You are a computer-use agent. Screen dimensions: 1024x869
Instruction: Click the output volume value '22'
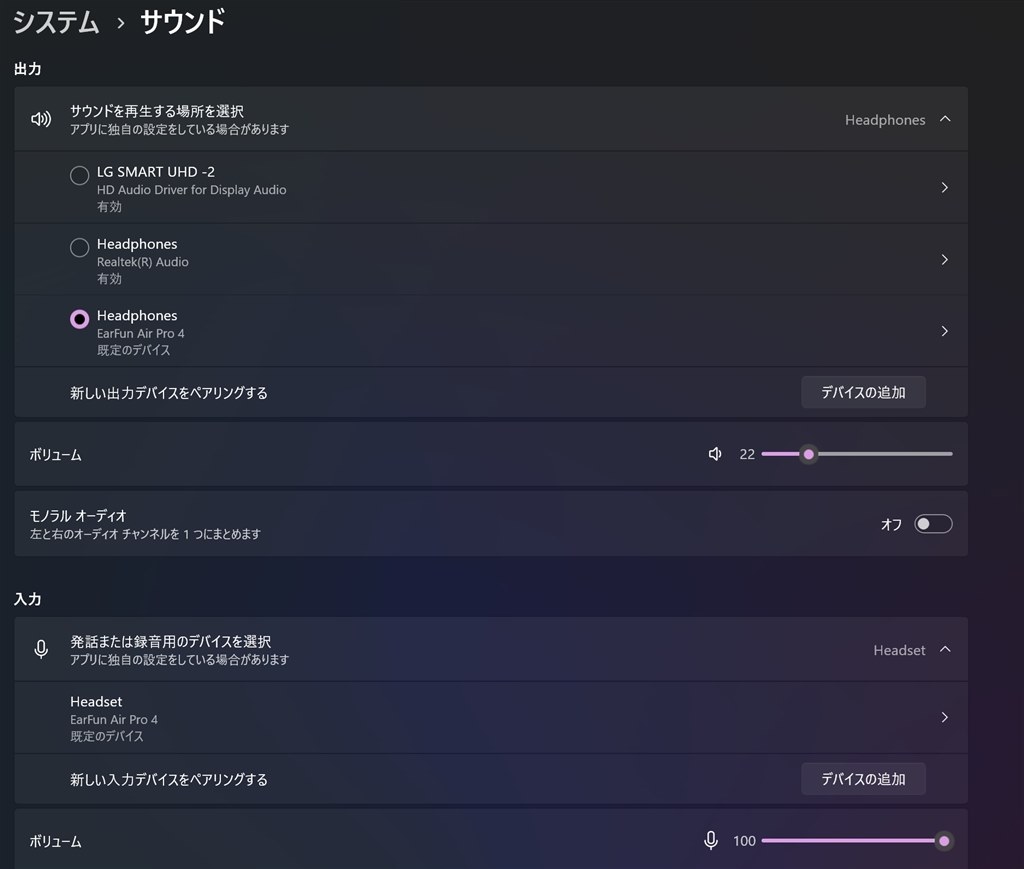point(747,454)
